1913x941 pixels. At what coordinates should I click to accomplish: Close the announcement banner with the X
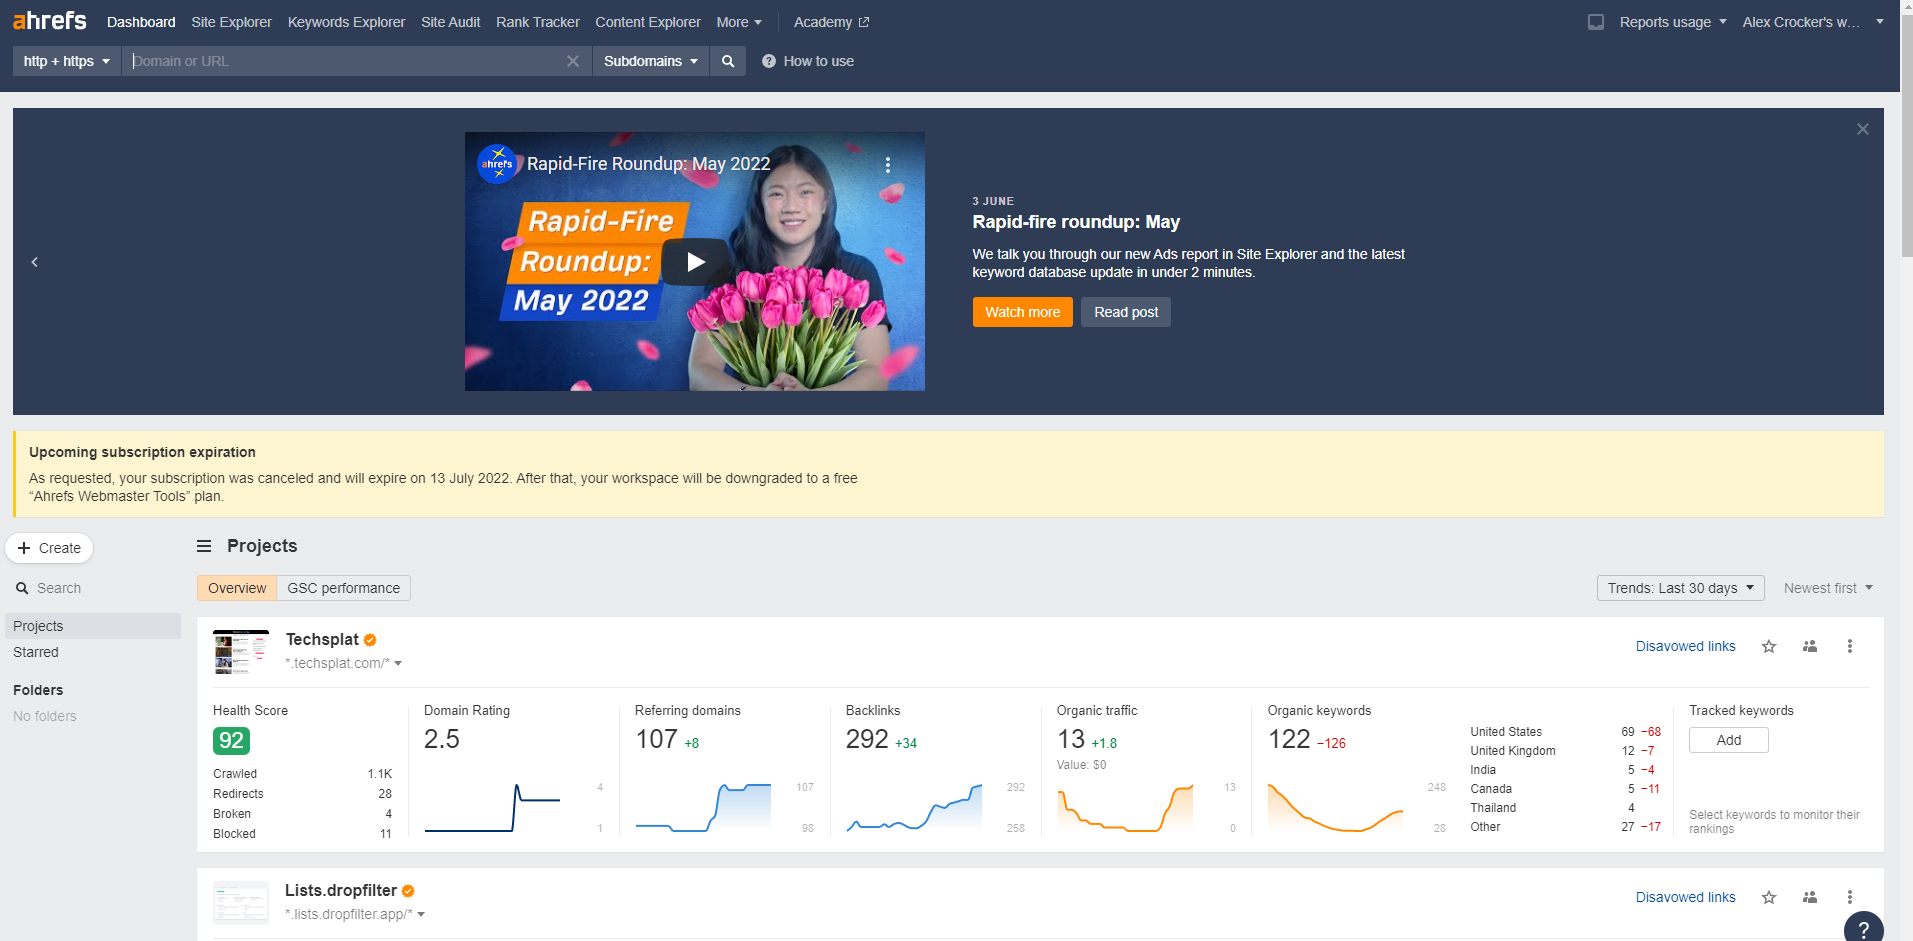1863,129
